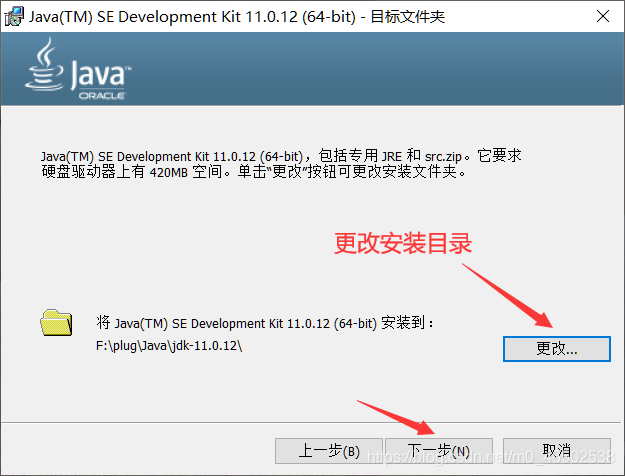Image resolution: width=625 pixels, height=476 pixels.
Task: Click the 更改... button to change folder
Action: coord(556,349)
